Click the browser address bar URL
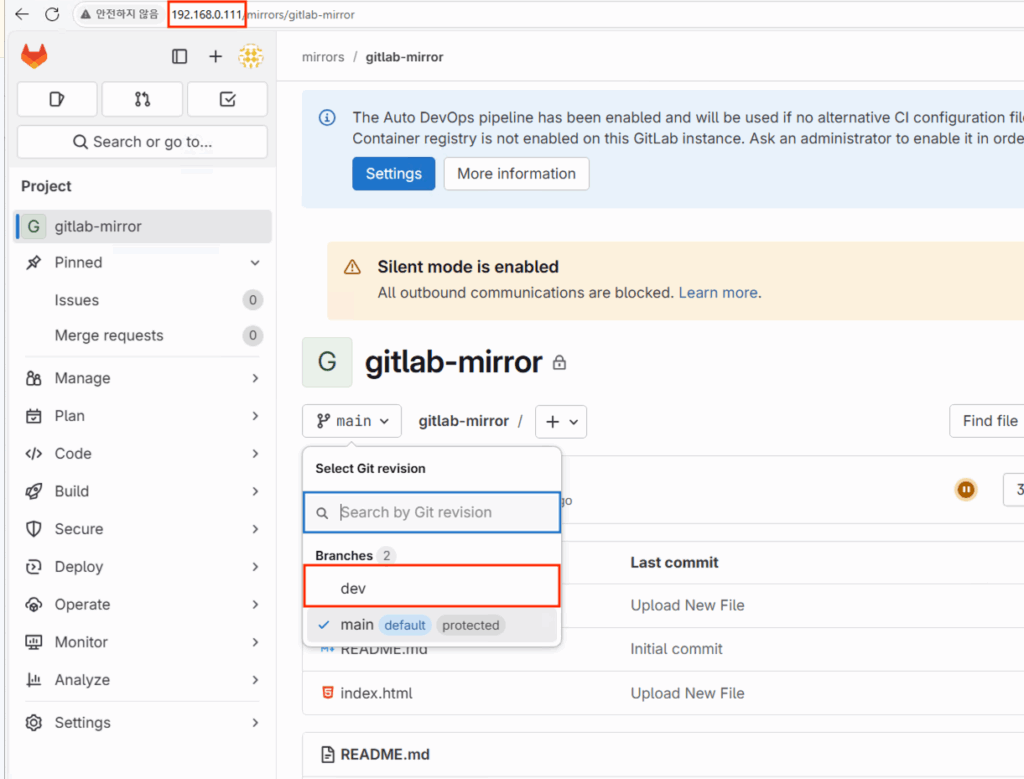 pos(263,14)
